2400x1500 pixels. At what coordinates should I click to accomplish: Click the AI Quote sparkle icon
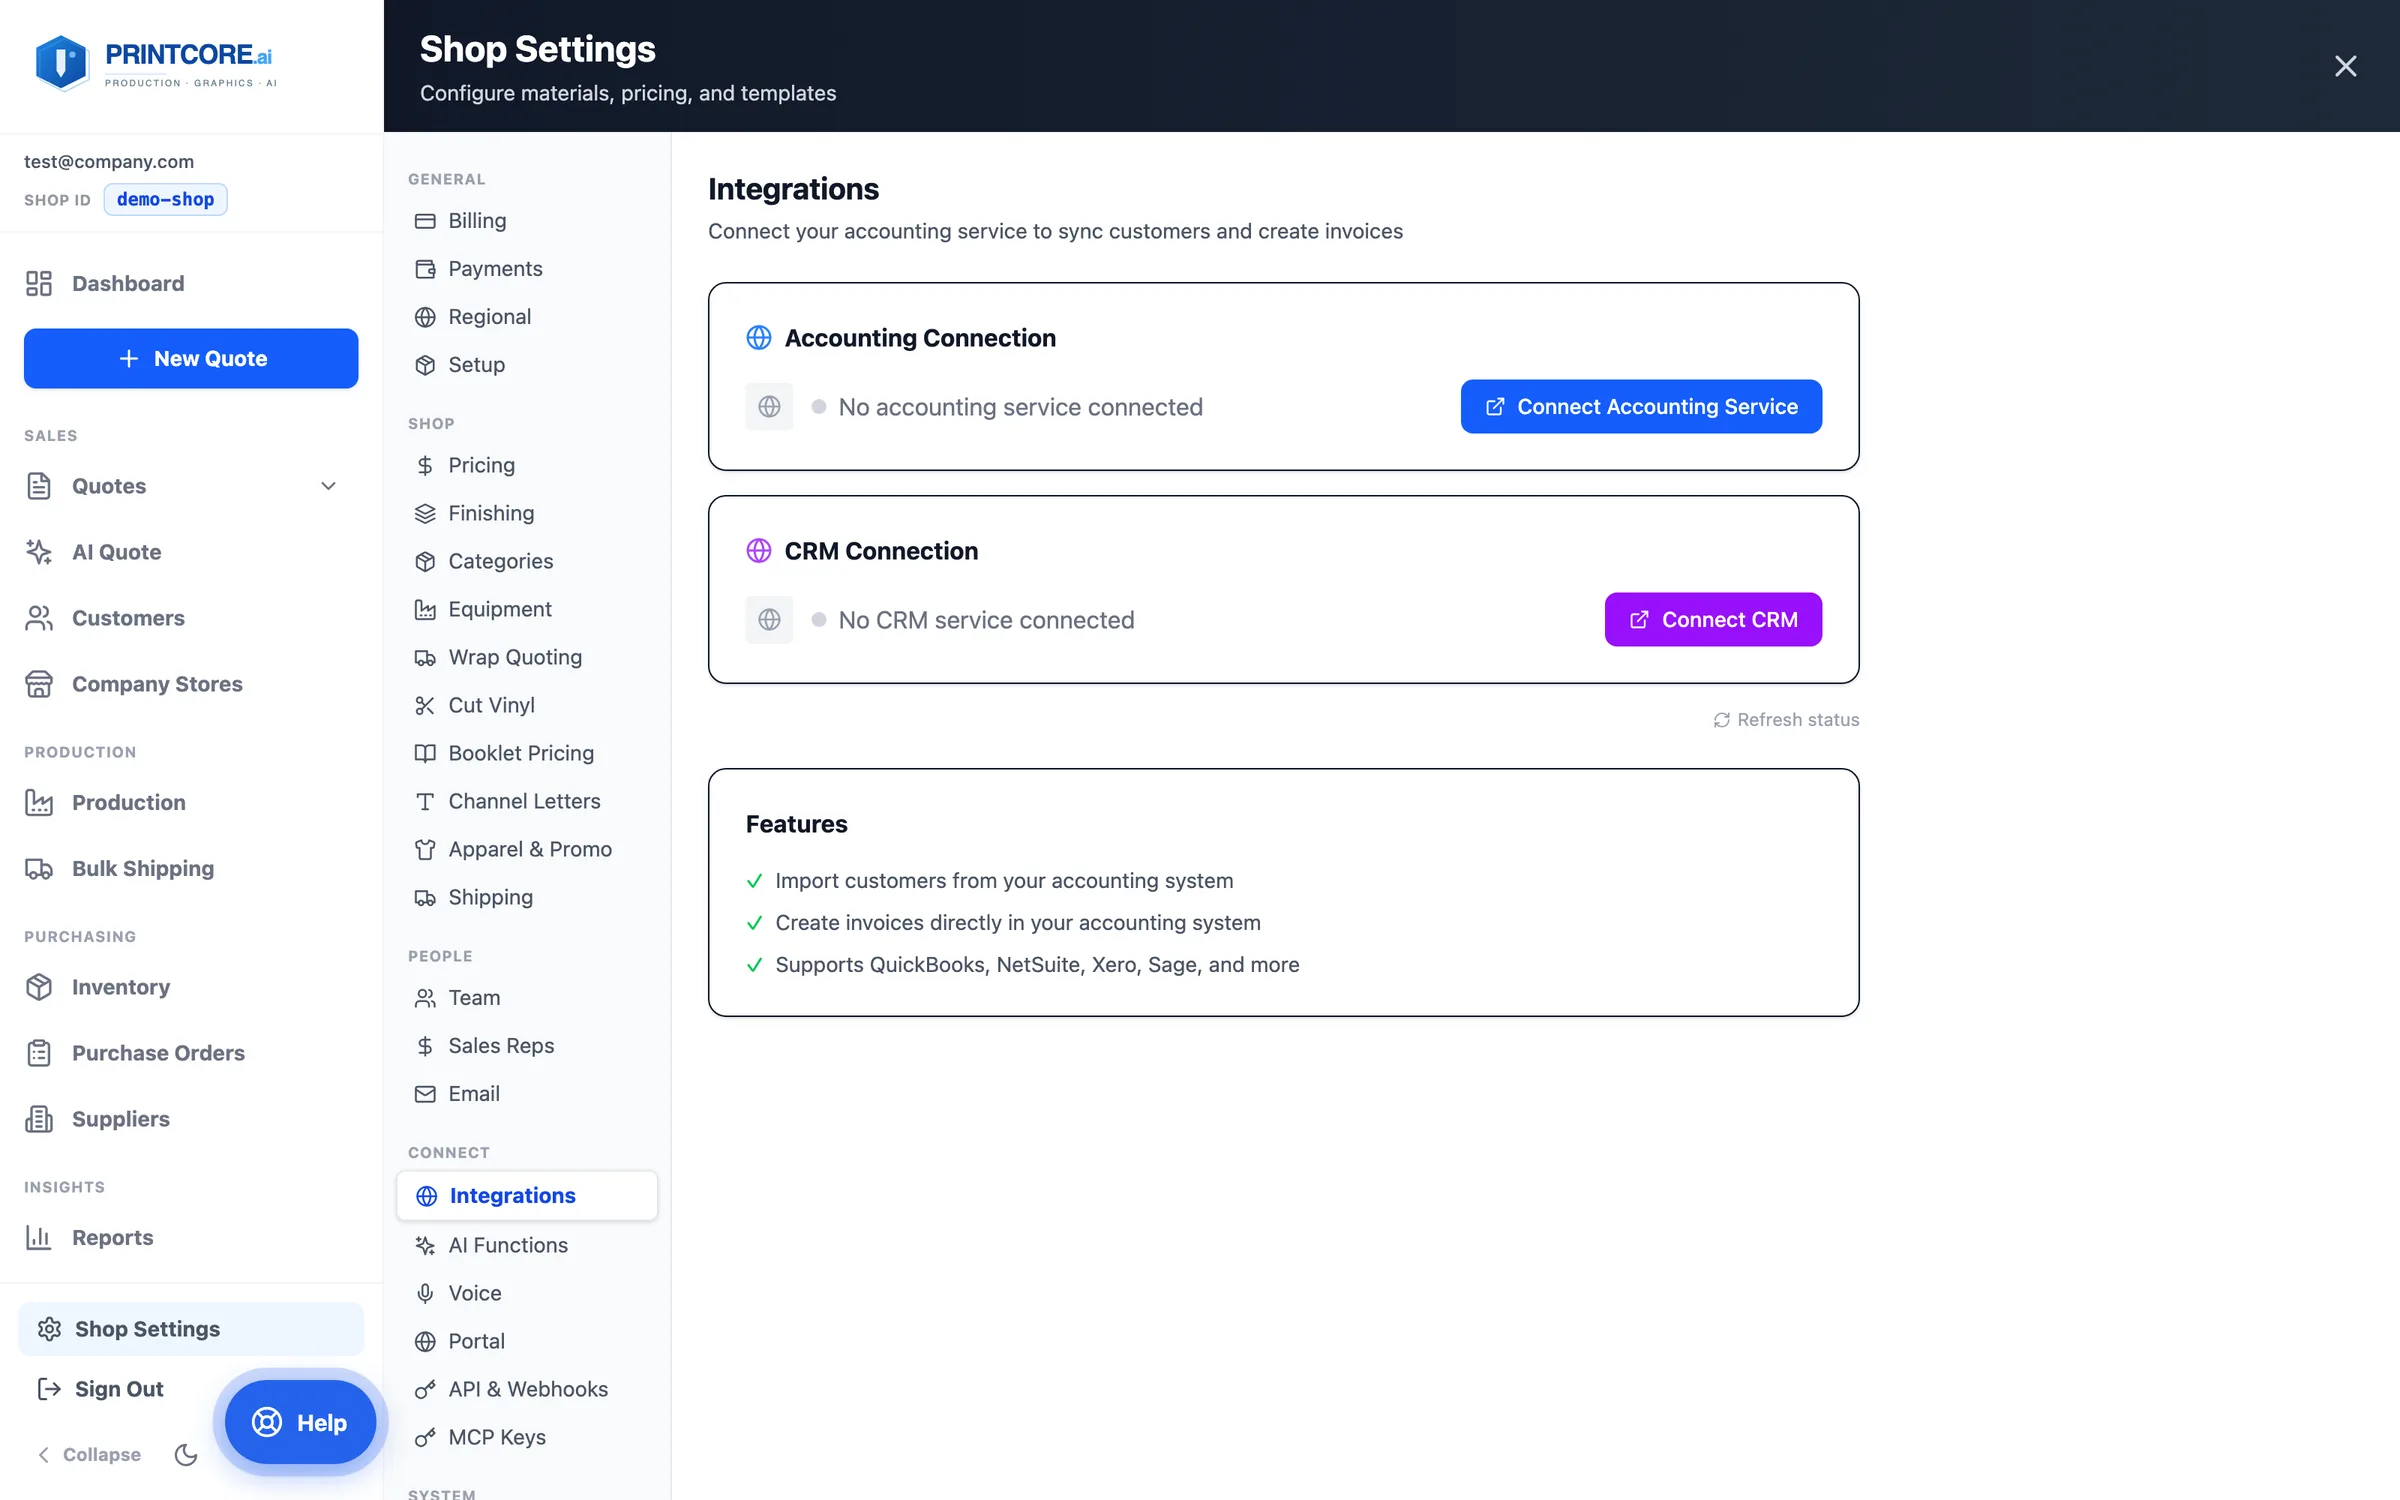(39, 552)
